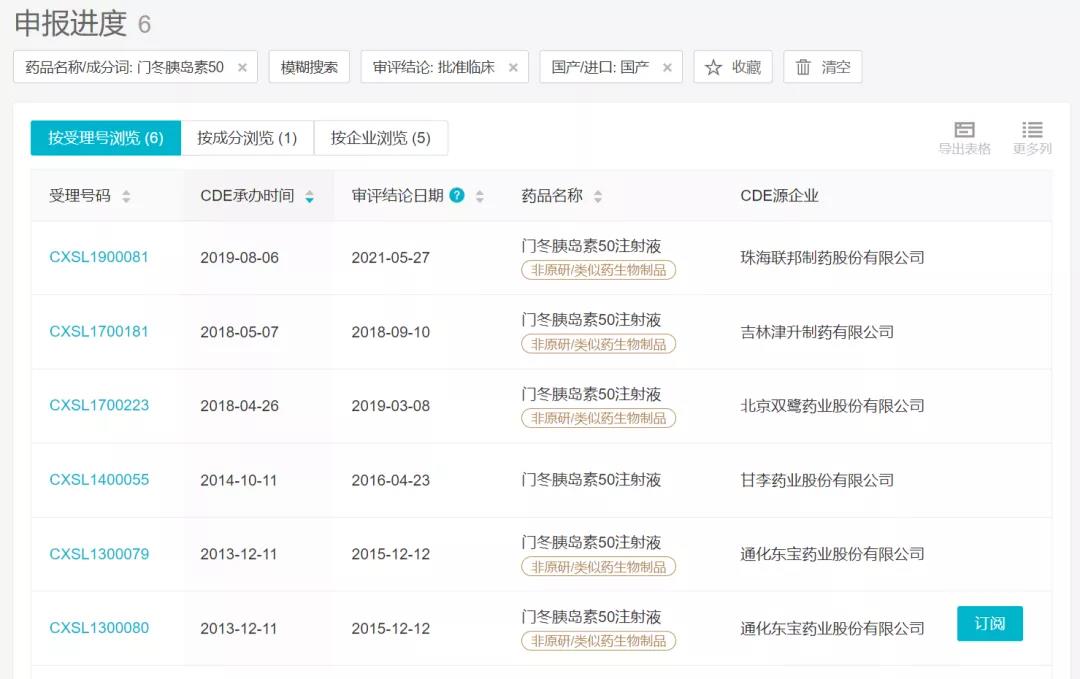Open acceptance number CXSL1900081

99,257
